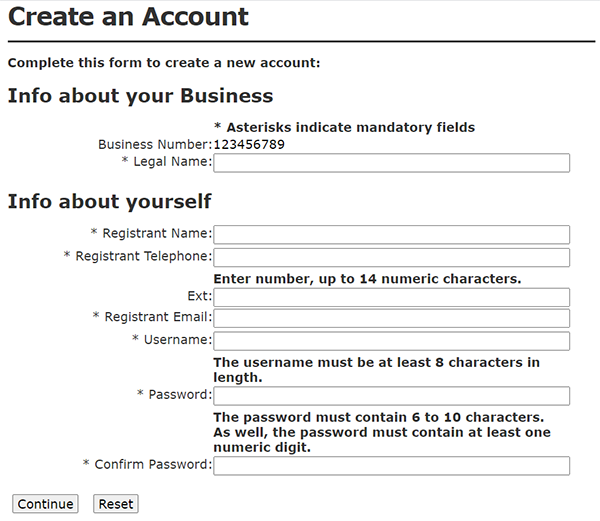The height and width of the screenshot is (521, 600).
Task: Click the "Info about your Business" heading
Action: tap(140, 97)
